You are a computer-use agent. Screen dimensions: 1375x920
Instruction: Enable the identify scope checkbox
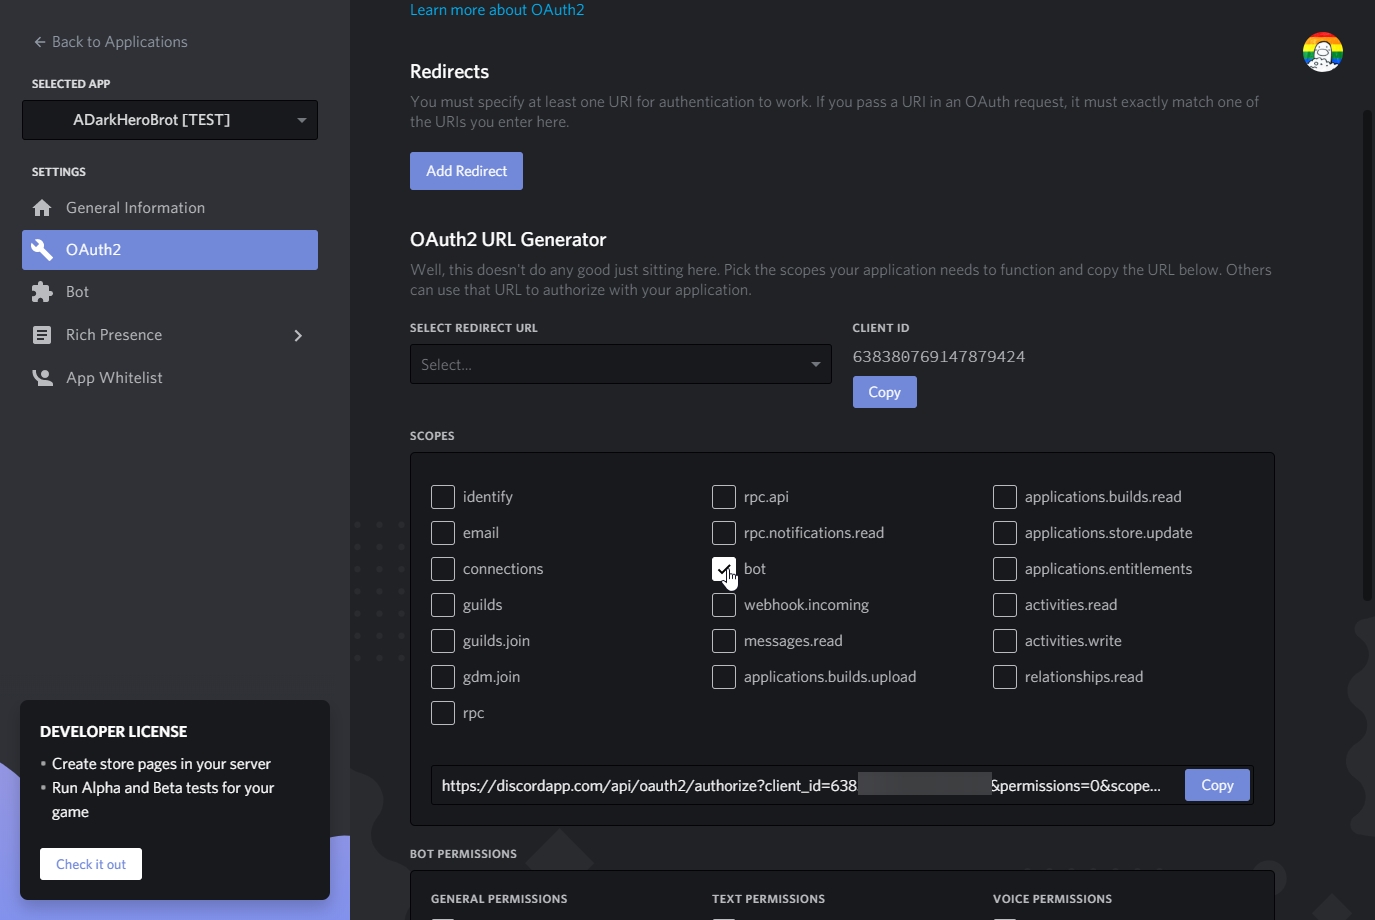point(443,497)
